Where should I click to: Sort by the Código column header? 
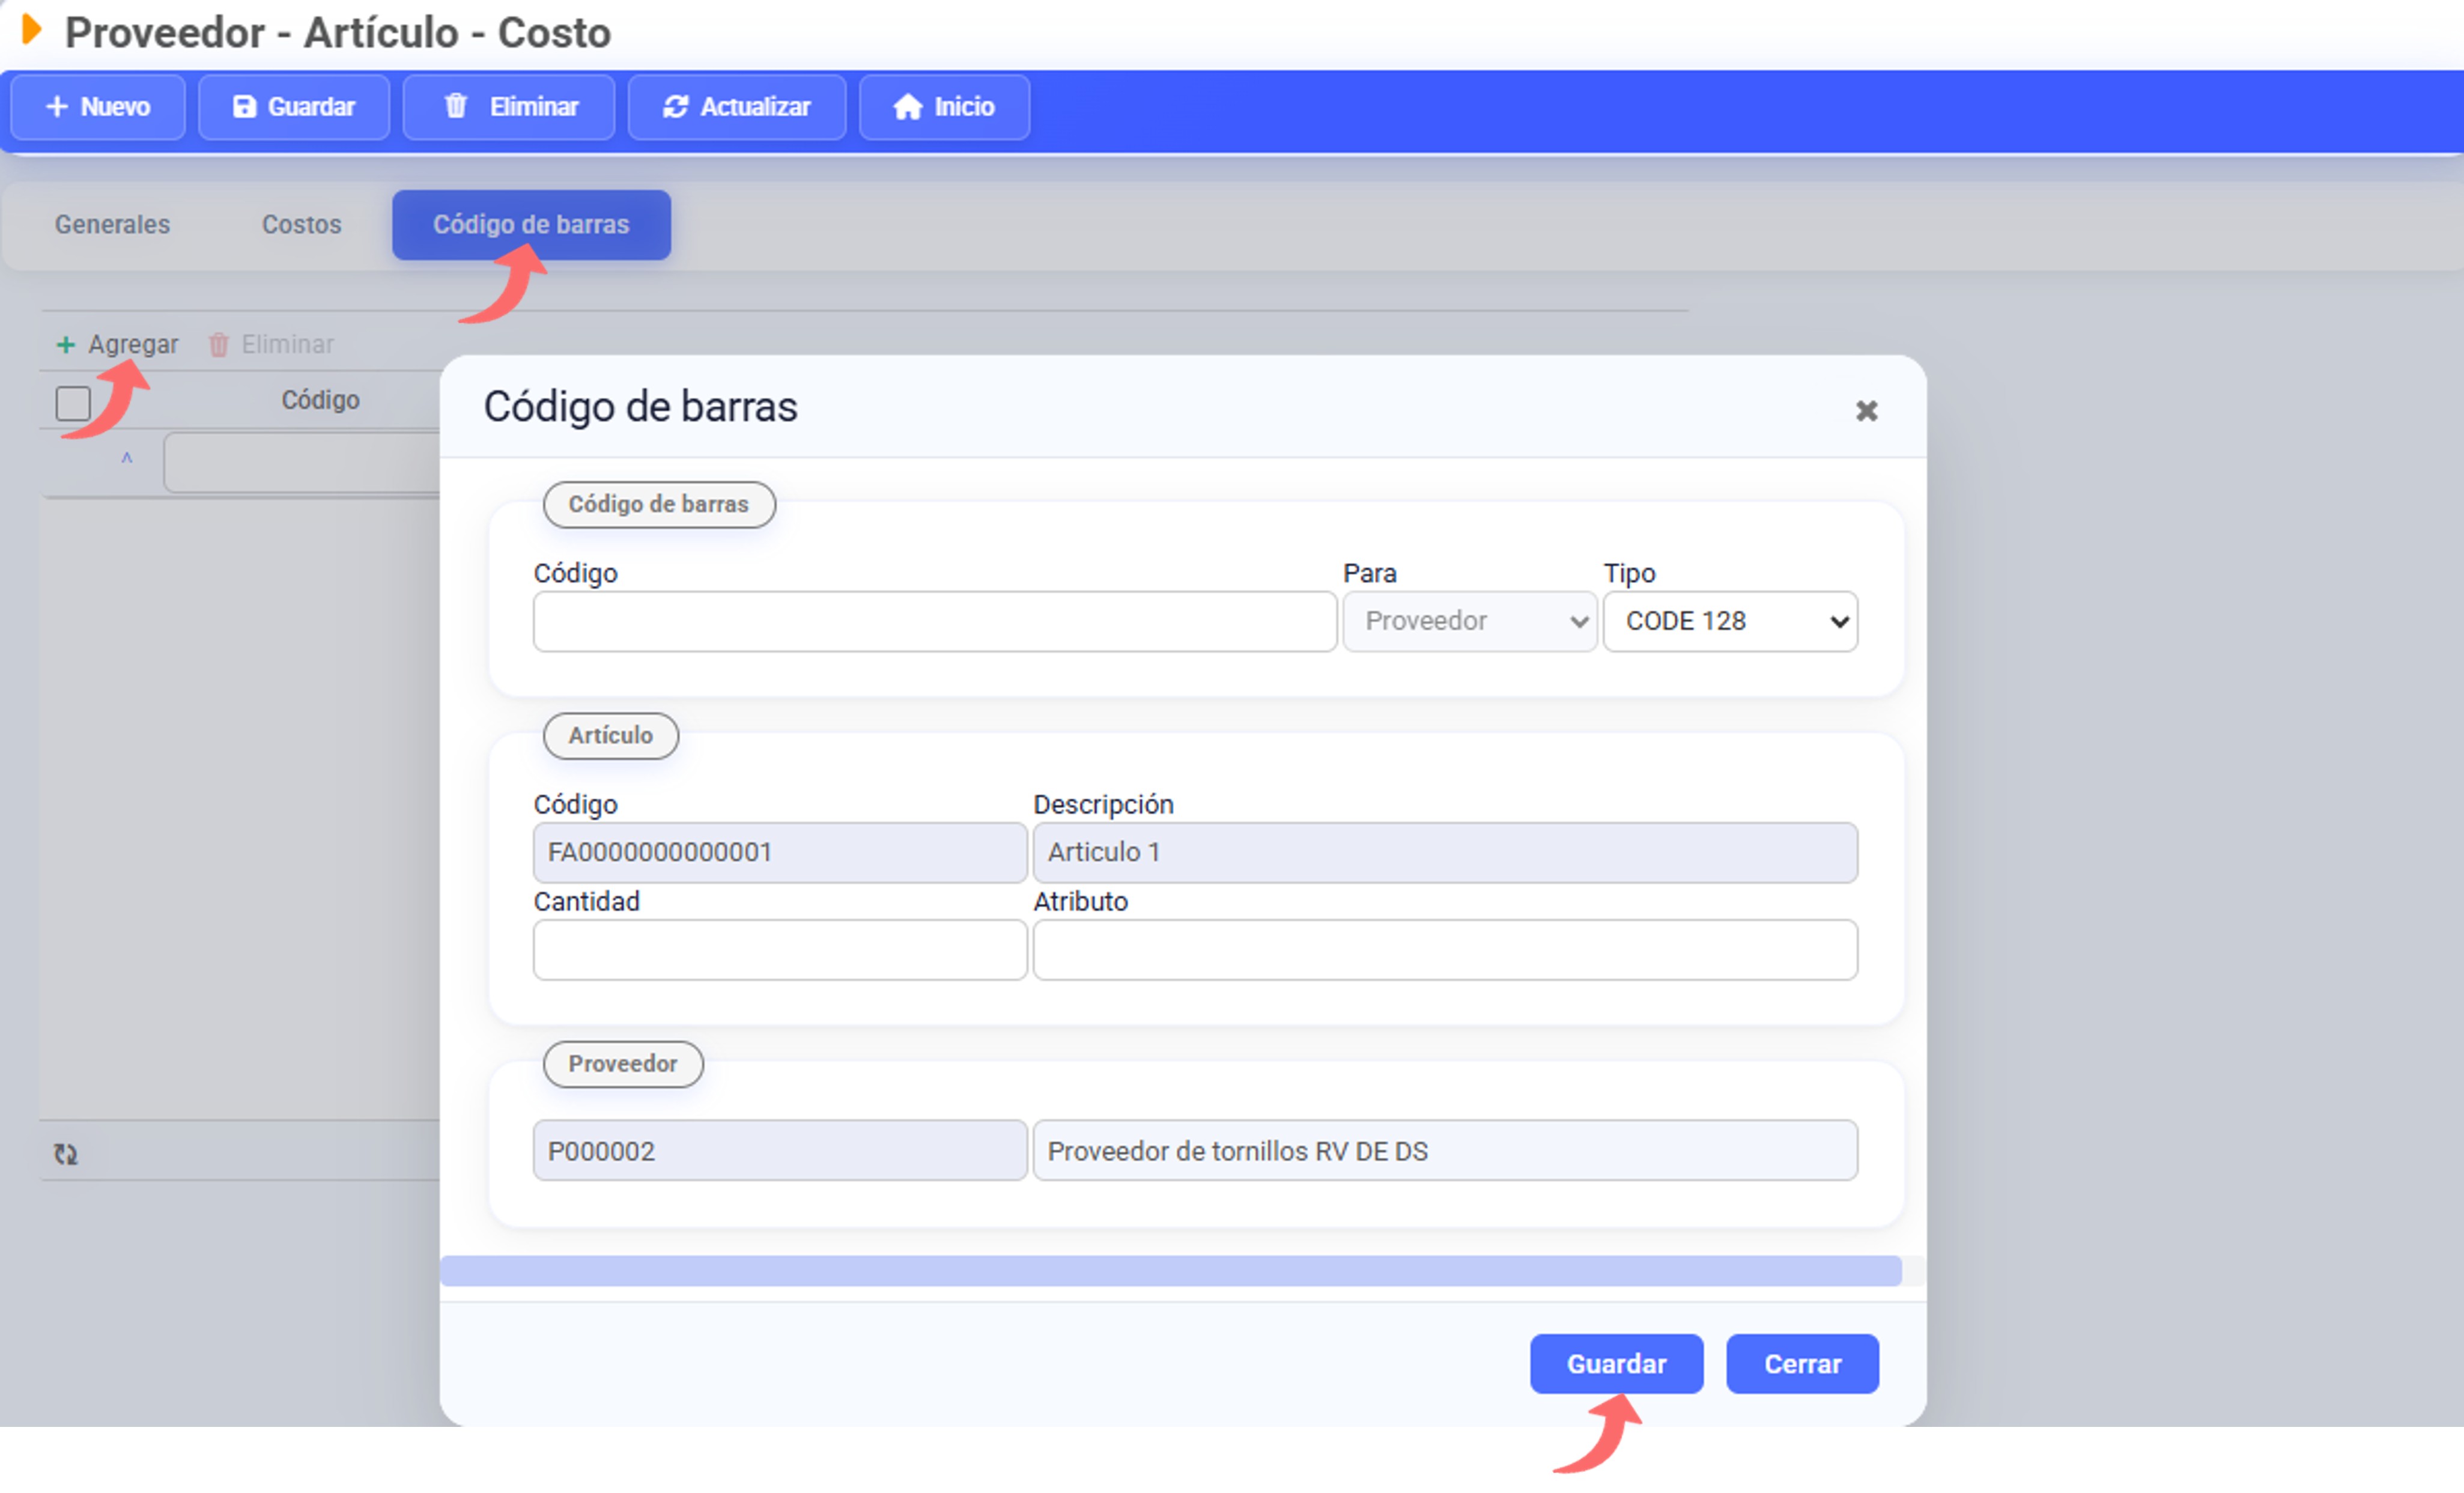click(x=320, y=400)
